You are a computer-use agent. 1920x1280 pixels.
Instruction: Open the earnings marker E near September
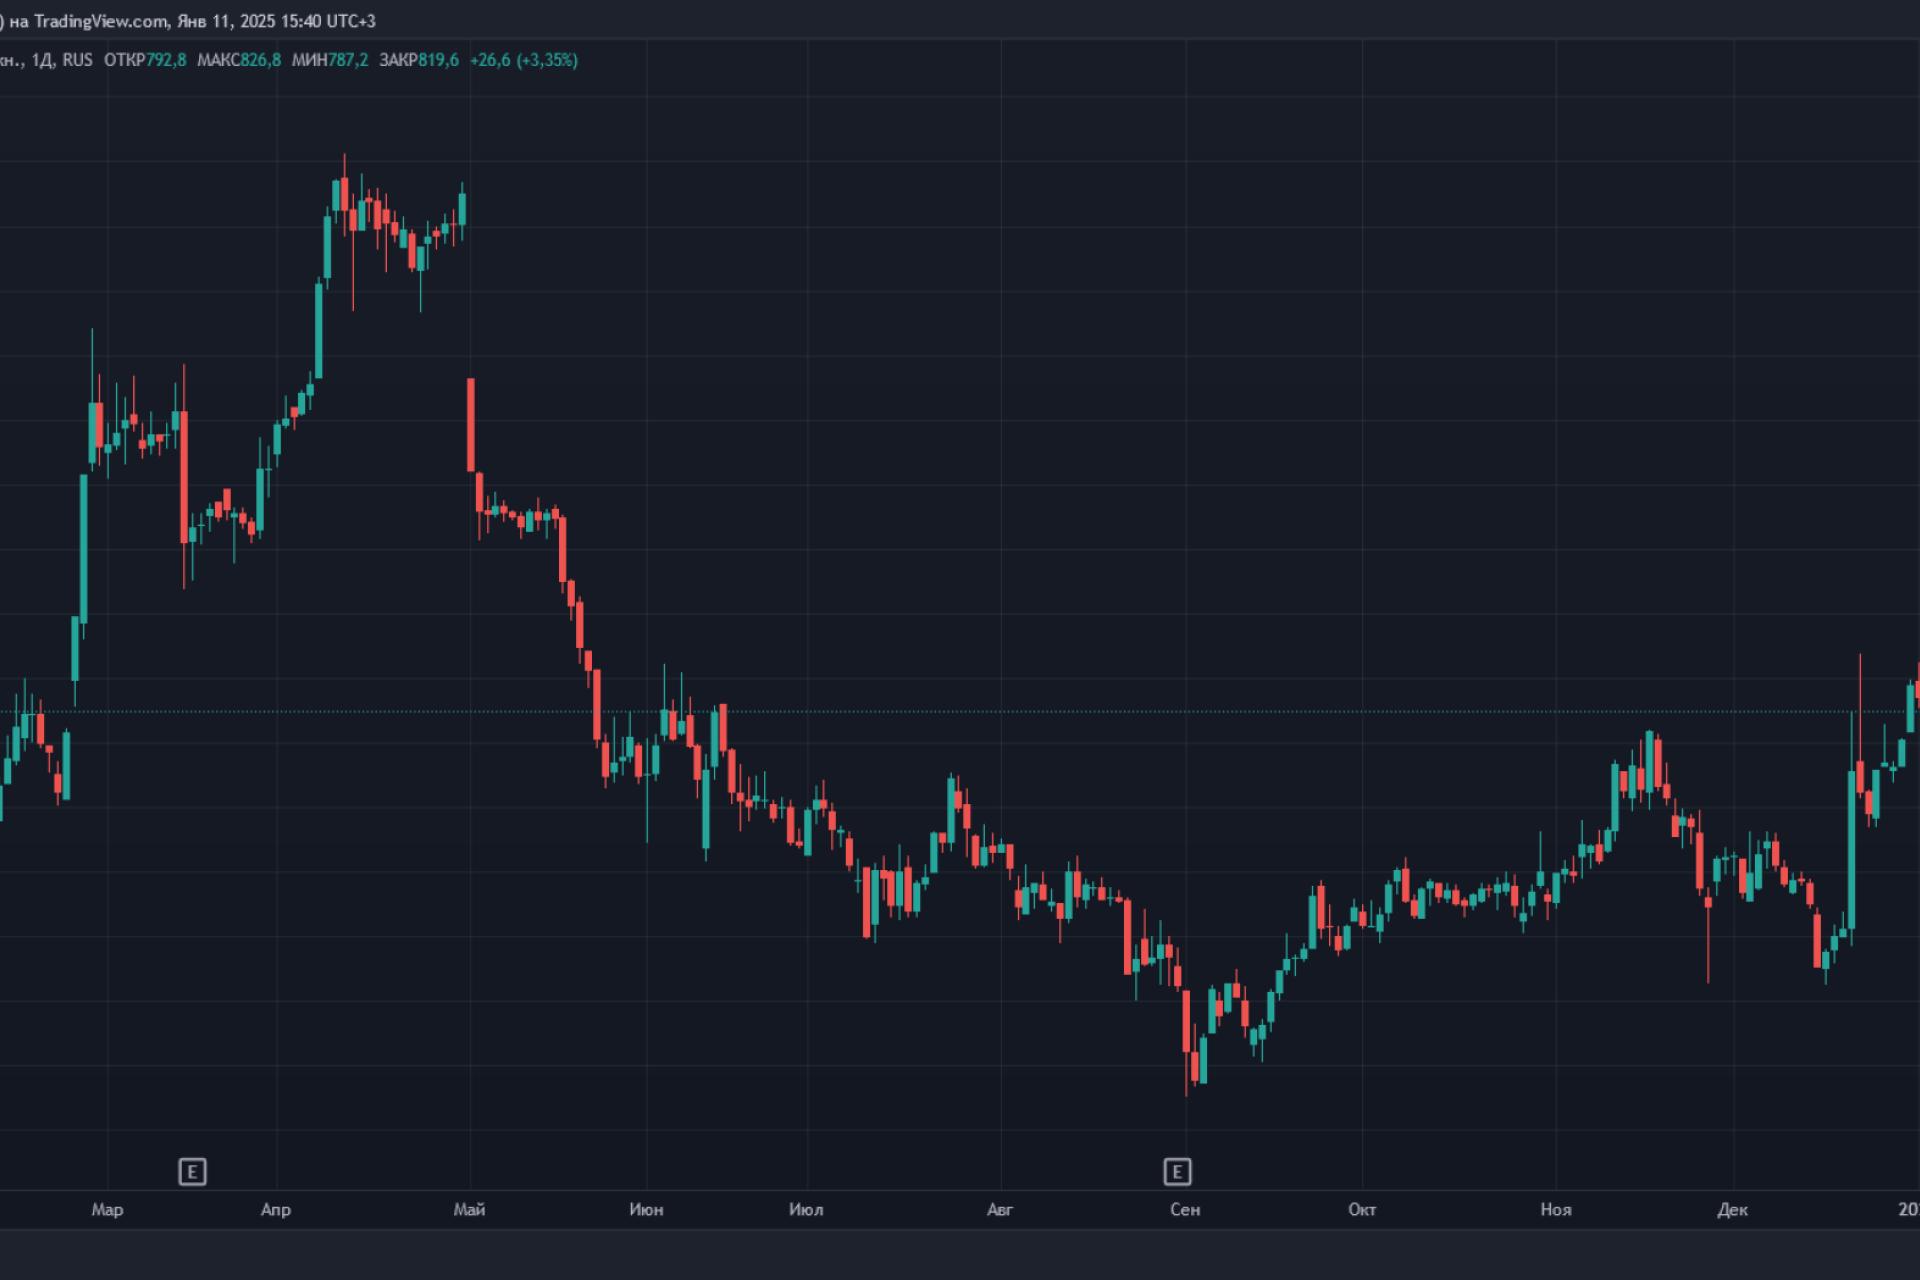point(1177,1171)
